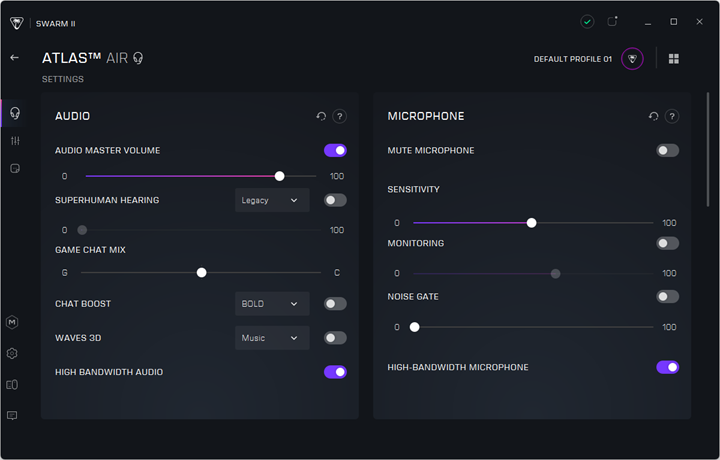Open help for the Microphone section
This screenshot has width=720, height=460.
[x=672, y=116]
